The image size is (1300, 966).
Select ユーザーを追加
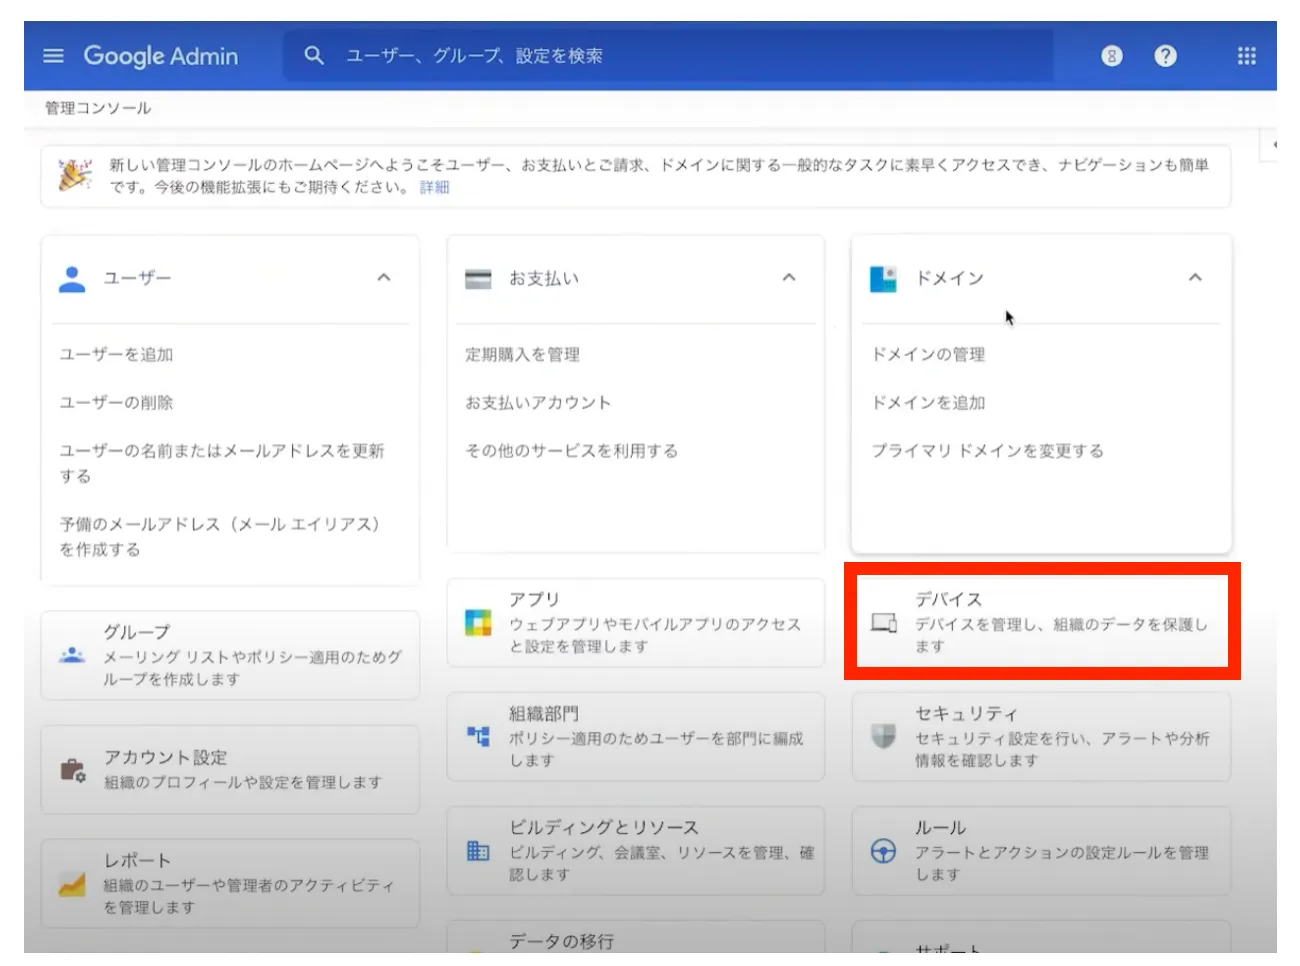[116, 354]
